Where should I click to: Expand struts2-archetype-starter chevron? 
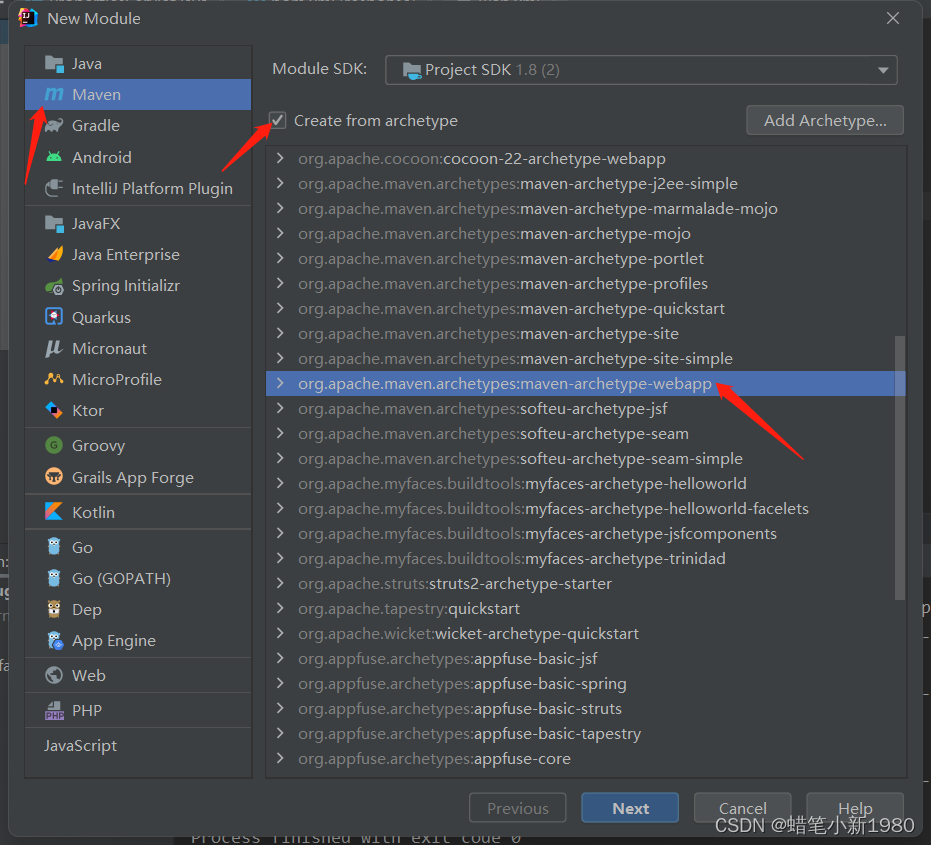[280, 583]
